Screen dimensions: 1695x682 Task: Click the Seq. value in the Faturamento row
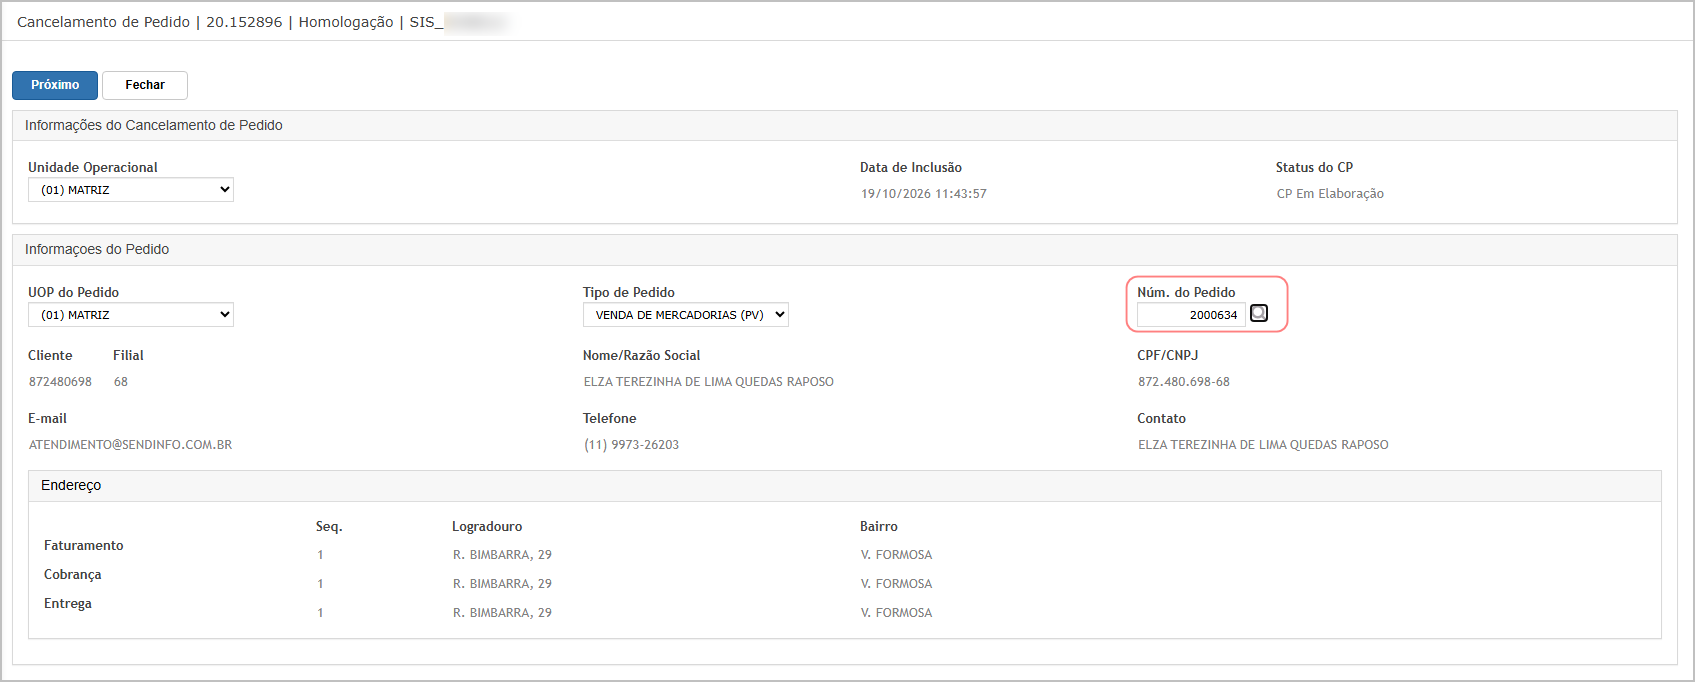point(320,555)
